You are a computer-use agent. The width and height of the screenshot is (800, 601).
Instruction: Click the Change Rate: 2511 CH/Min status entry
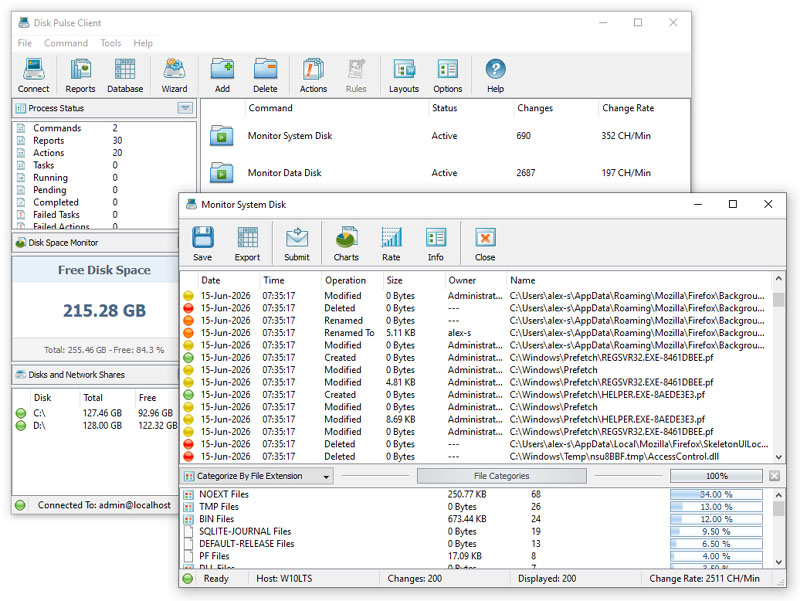[x=704, y=579]
